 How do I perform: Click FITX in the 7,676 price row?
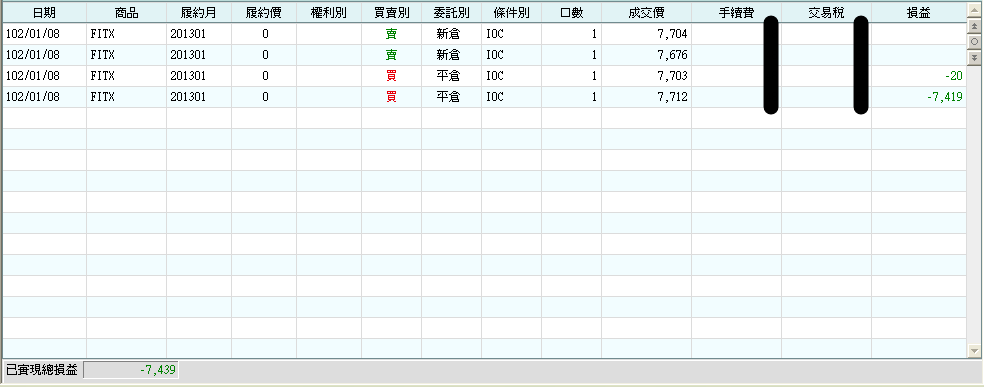(x=103, y=55)
